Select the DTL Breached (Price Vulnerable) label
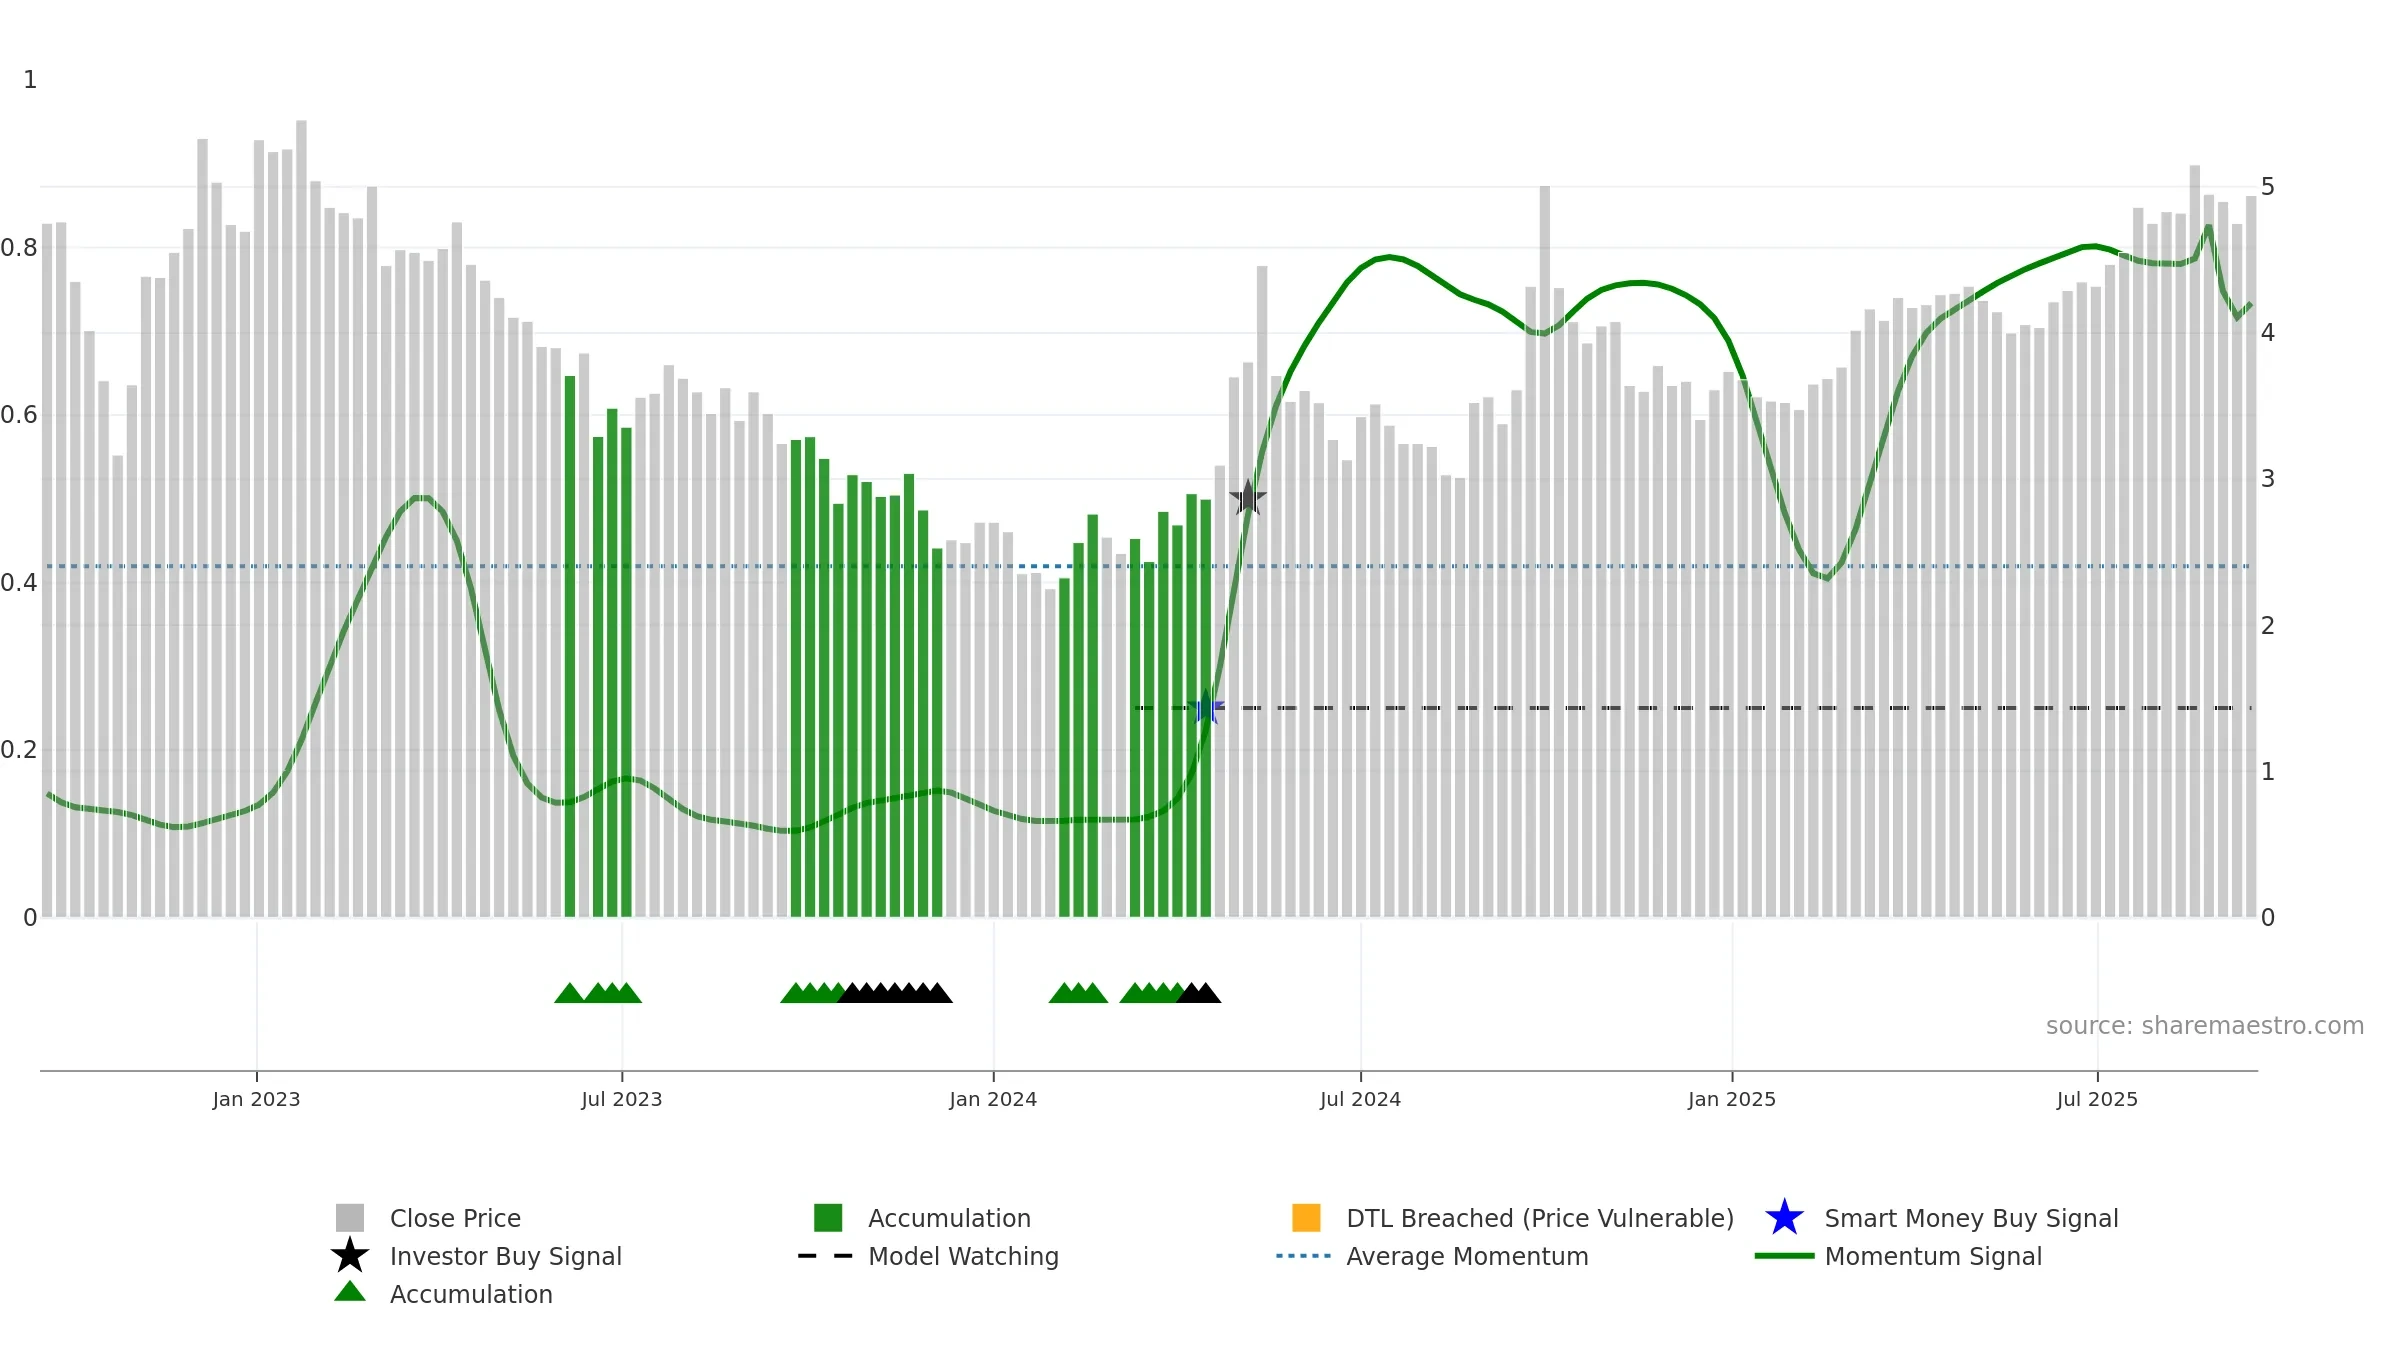This screenshot has width=2400, height=1350. pyautogui.click(x=1540, y=1218)
